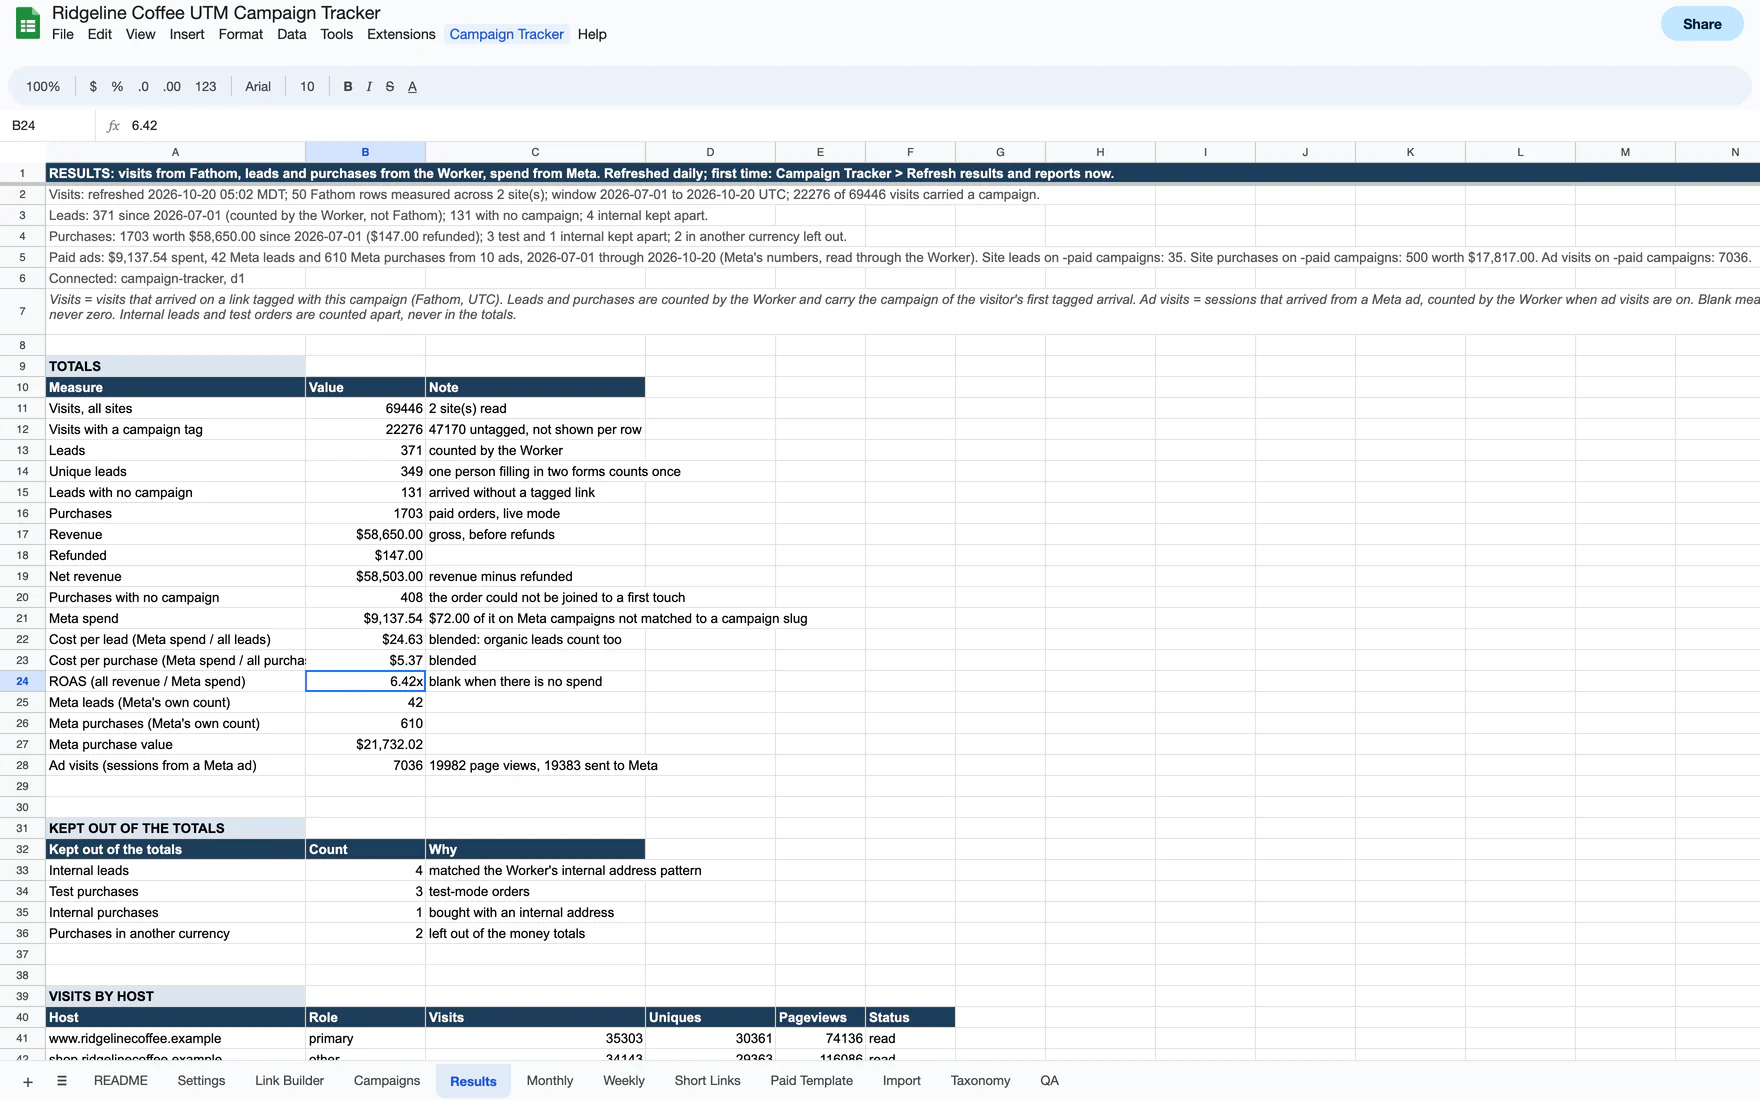Select the www.ridgelinecoffee.example host cell
1760x1100 pixels.
[175, 1039]
